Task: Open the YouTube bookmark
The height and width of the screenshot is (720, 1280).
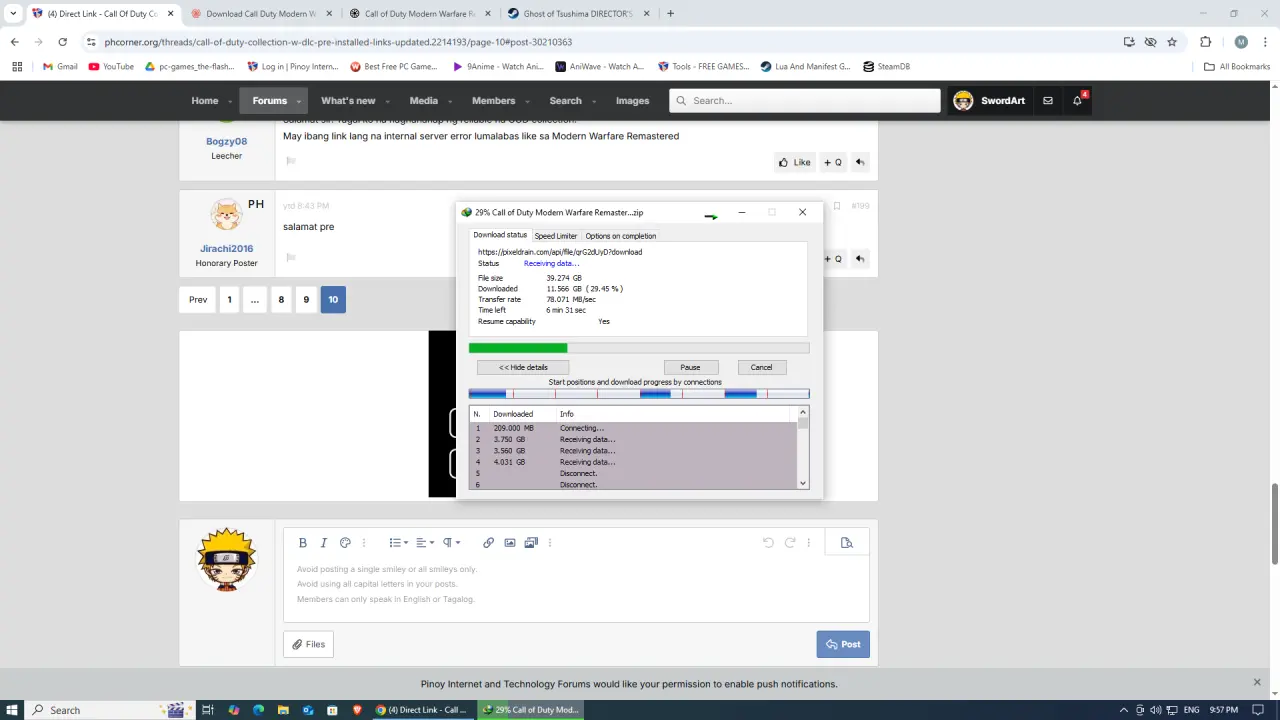Action: [111, 67]
